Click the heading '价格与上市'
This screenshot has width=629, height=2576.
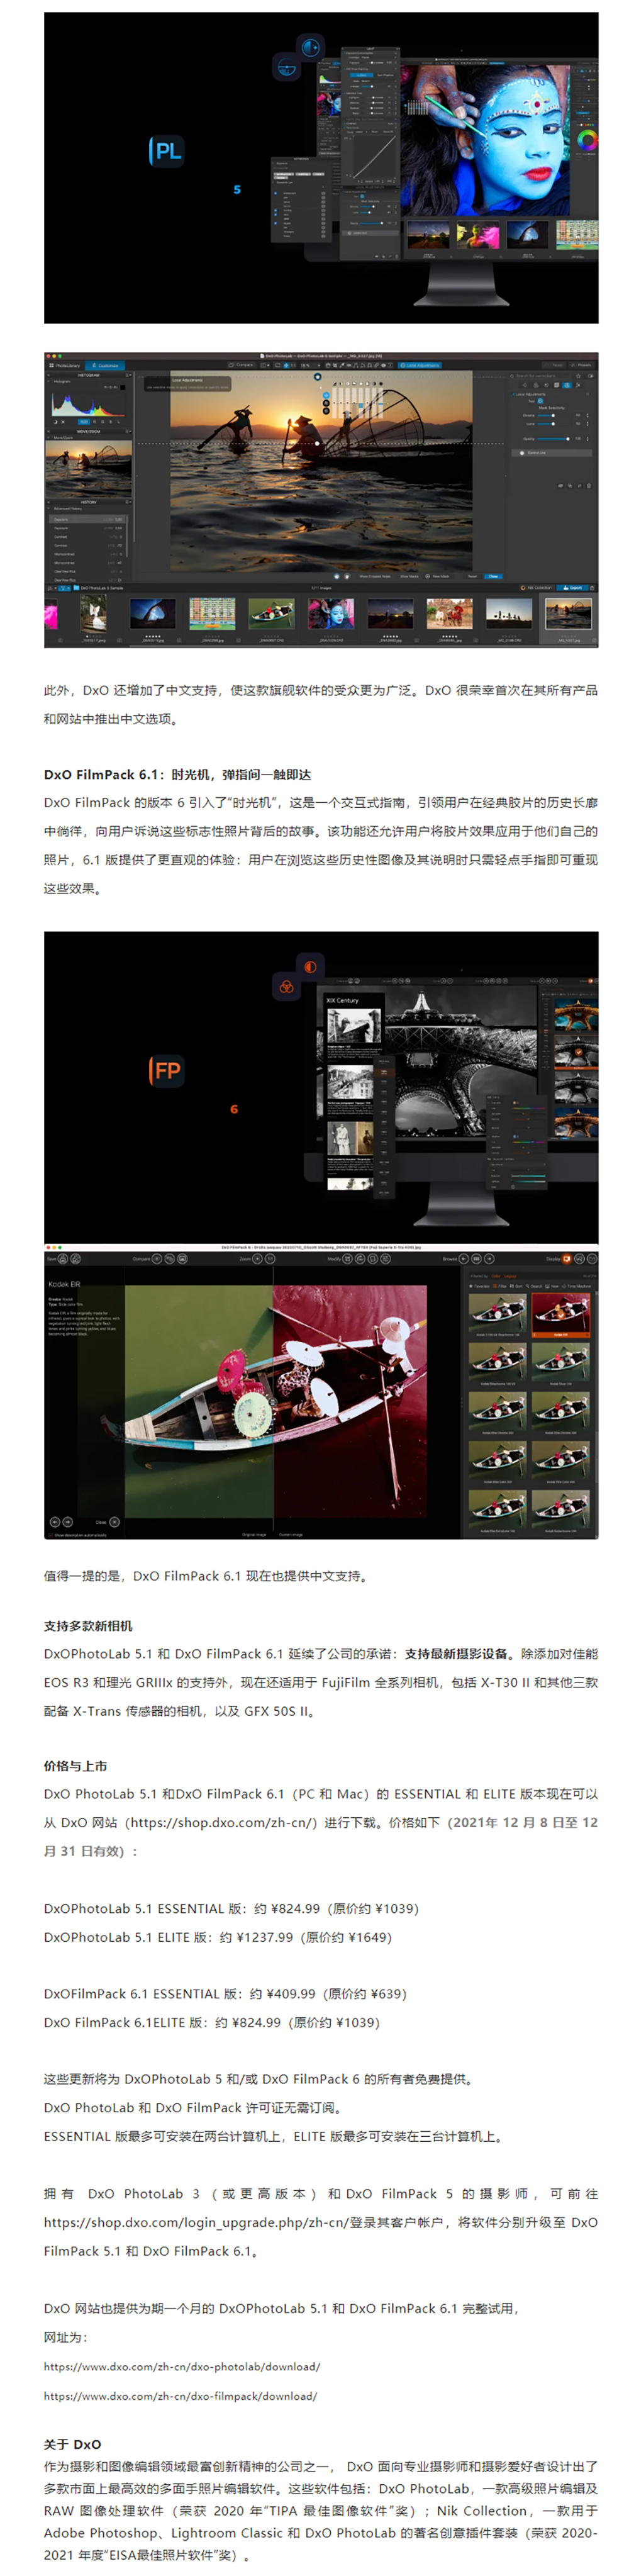(x=75, y=1766)
